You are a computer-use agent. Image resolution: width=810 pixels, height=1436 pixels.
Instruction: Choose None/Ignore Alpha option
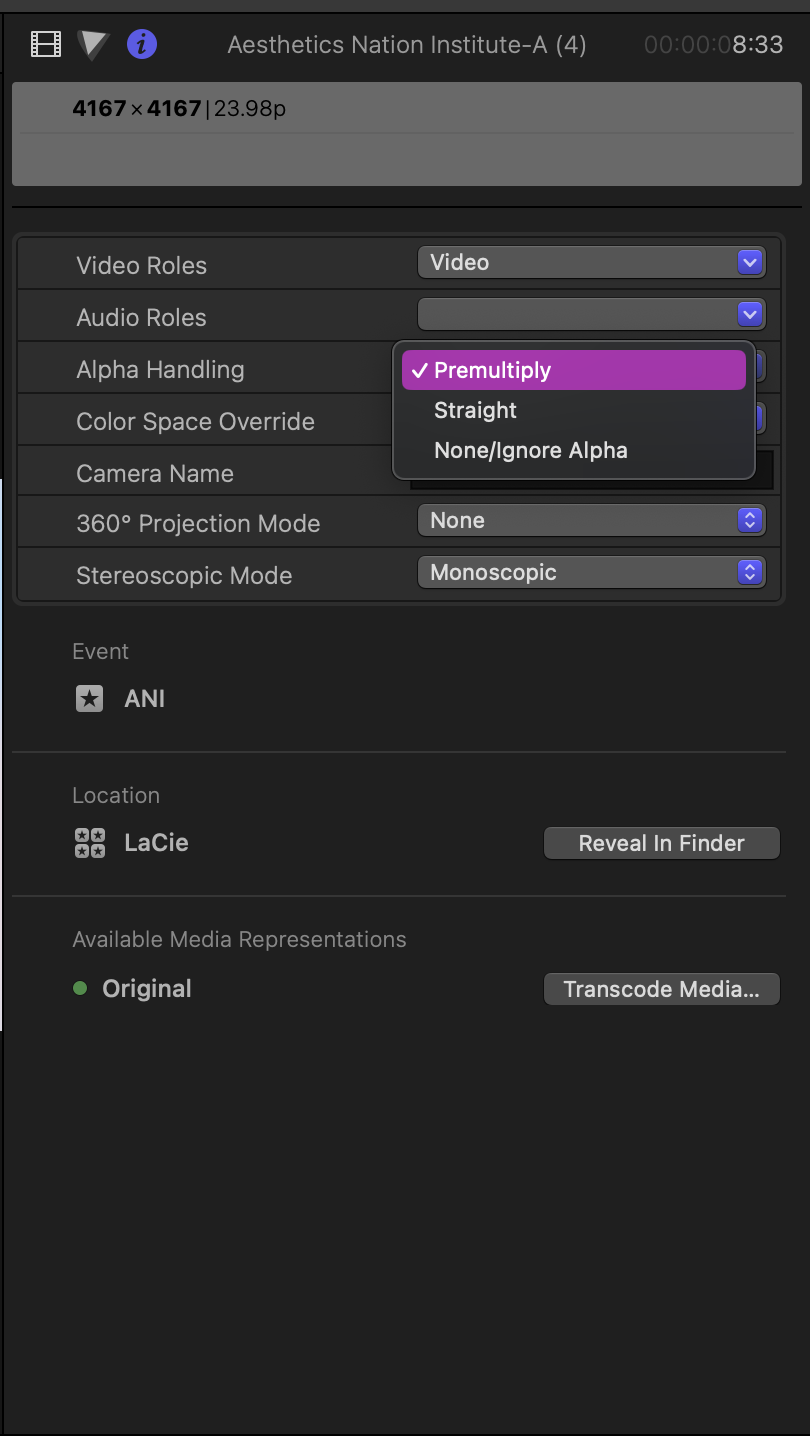(531, 450)
